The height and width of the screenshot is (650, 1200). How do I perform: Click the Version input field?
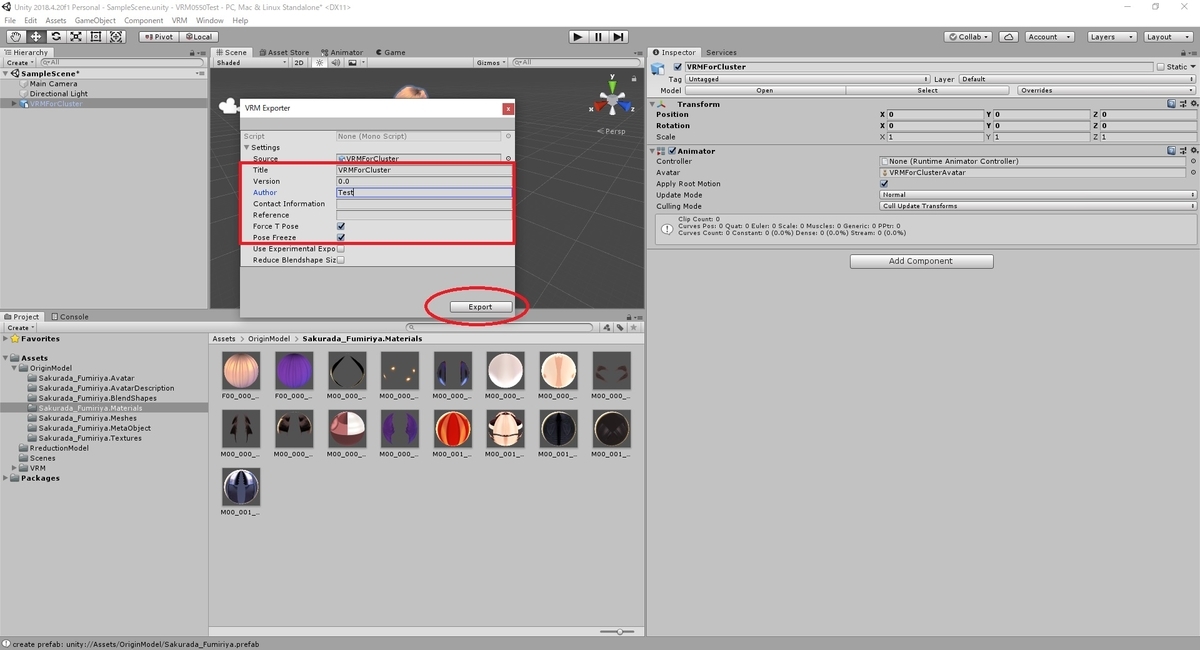point(424,181)
